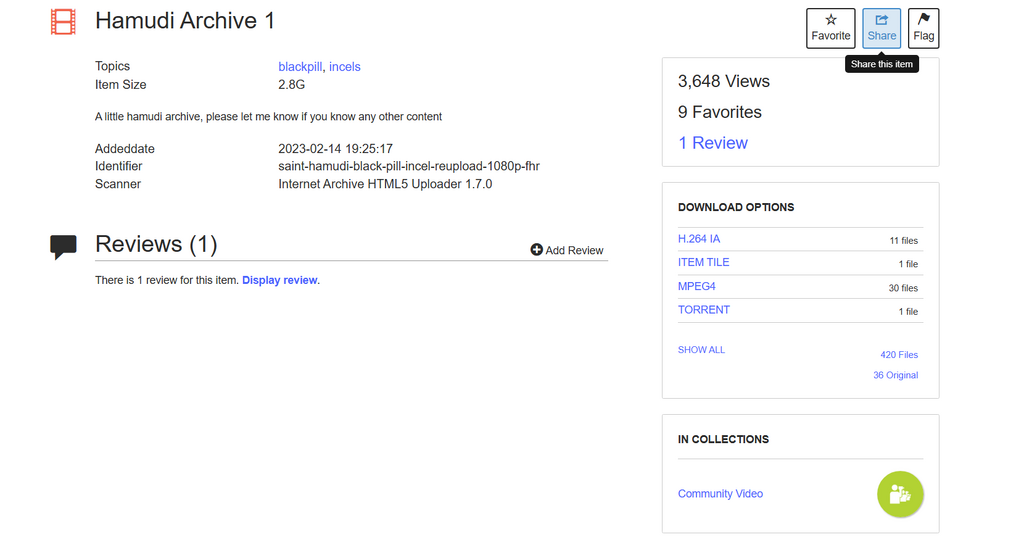The height and width of the screenshot is (545, 1024).
Task: Click the 'A little hamudi archive' description
Action: tap(268, 117)
